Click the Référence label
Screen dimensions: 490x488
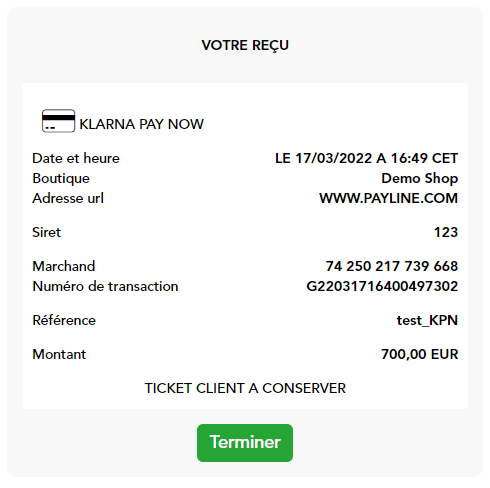pyautogui.click(x=64, y=320)
